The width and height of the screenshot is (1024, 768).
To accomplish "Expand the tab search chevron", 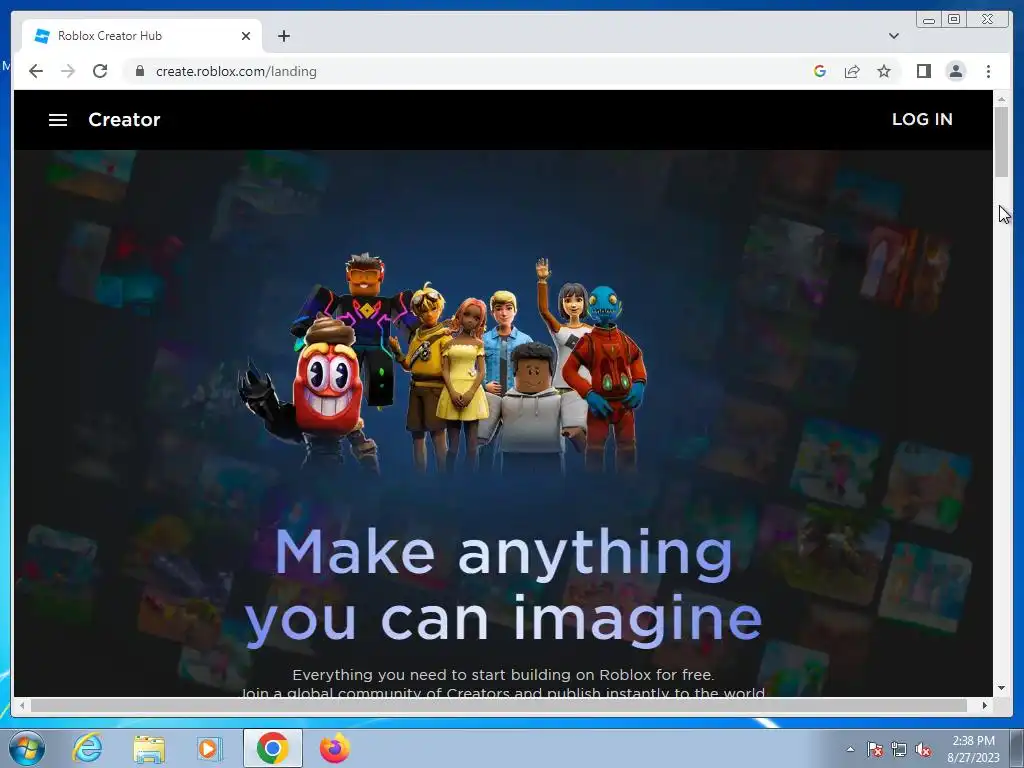I will [893, 36].
